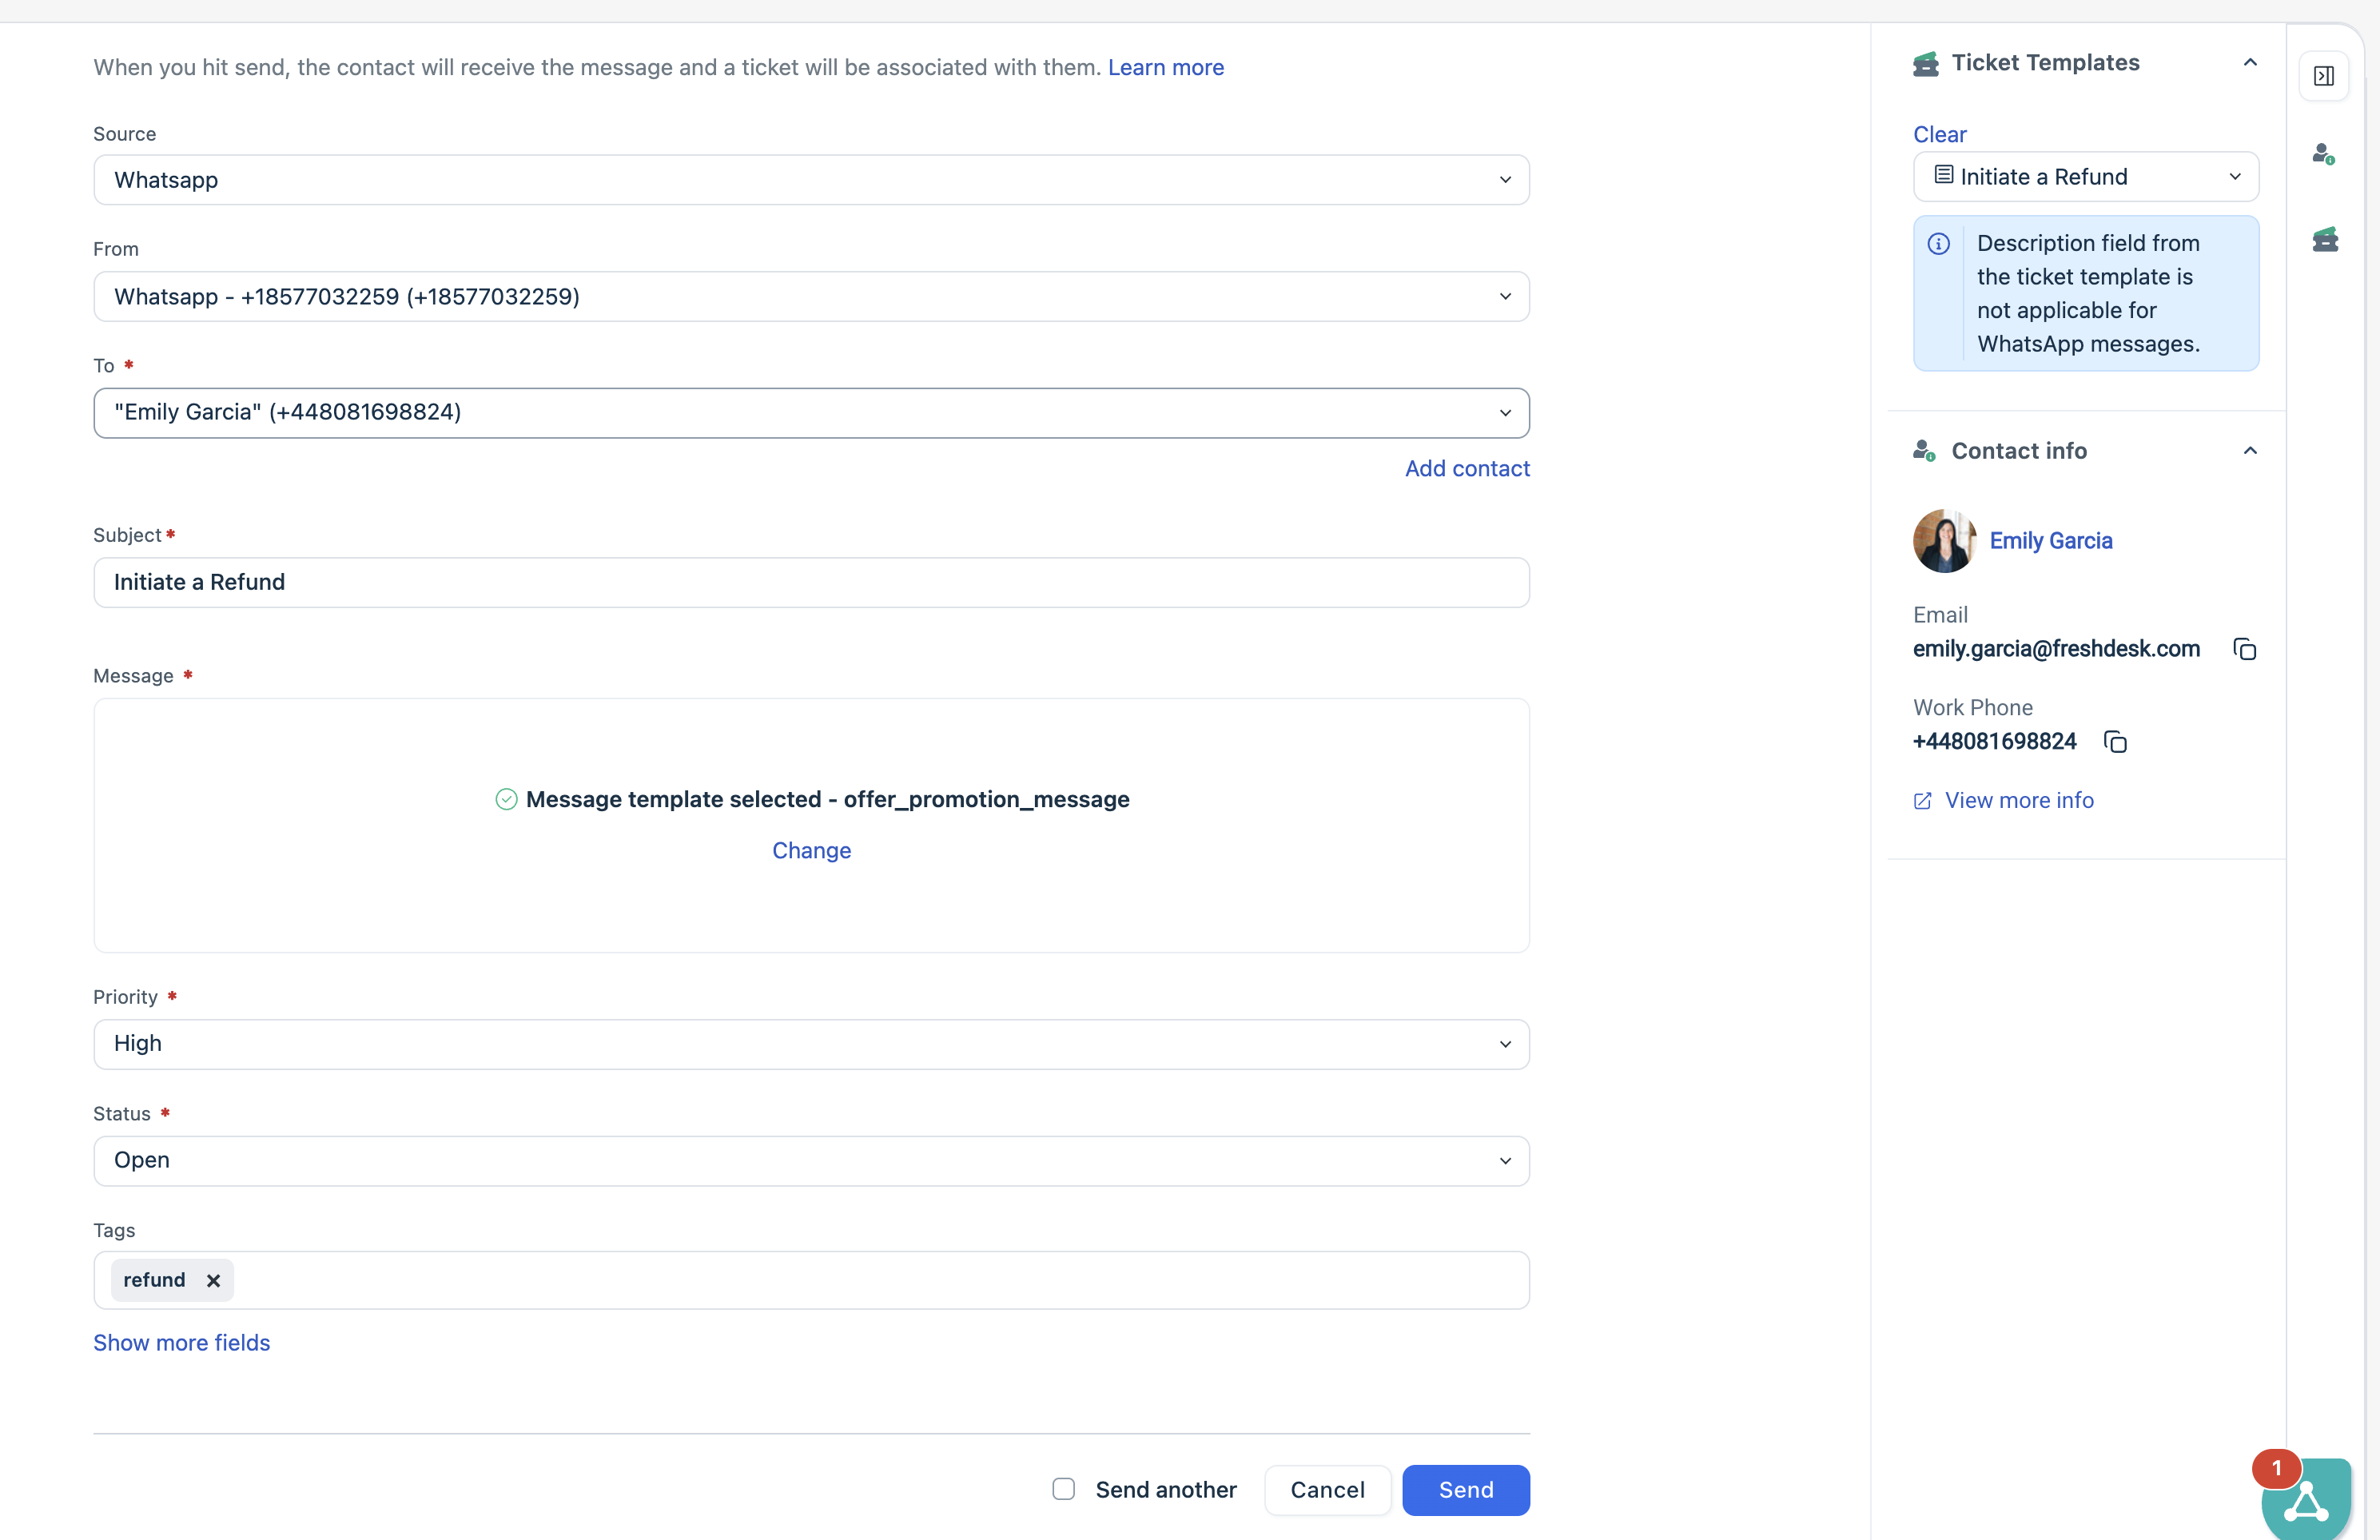
Task: Click the Change message template link
Action: coord(811,850)
